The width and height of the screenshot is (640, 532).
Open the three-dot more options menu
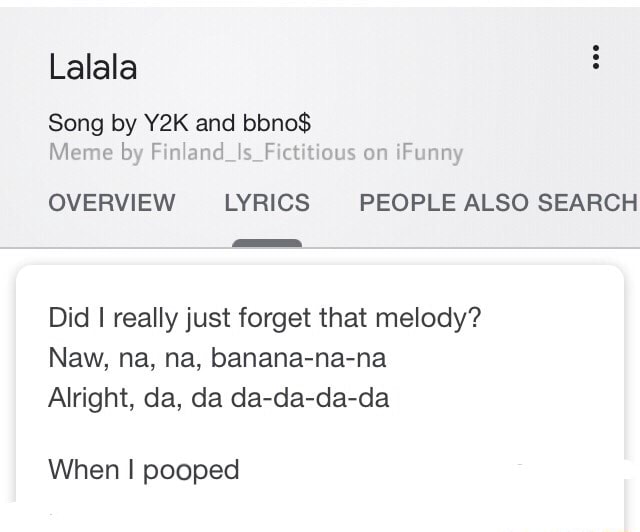click(596, 57)
